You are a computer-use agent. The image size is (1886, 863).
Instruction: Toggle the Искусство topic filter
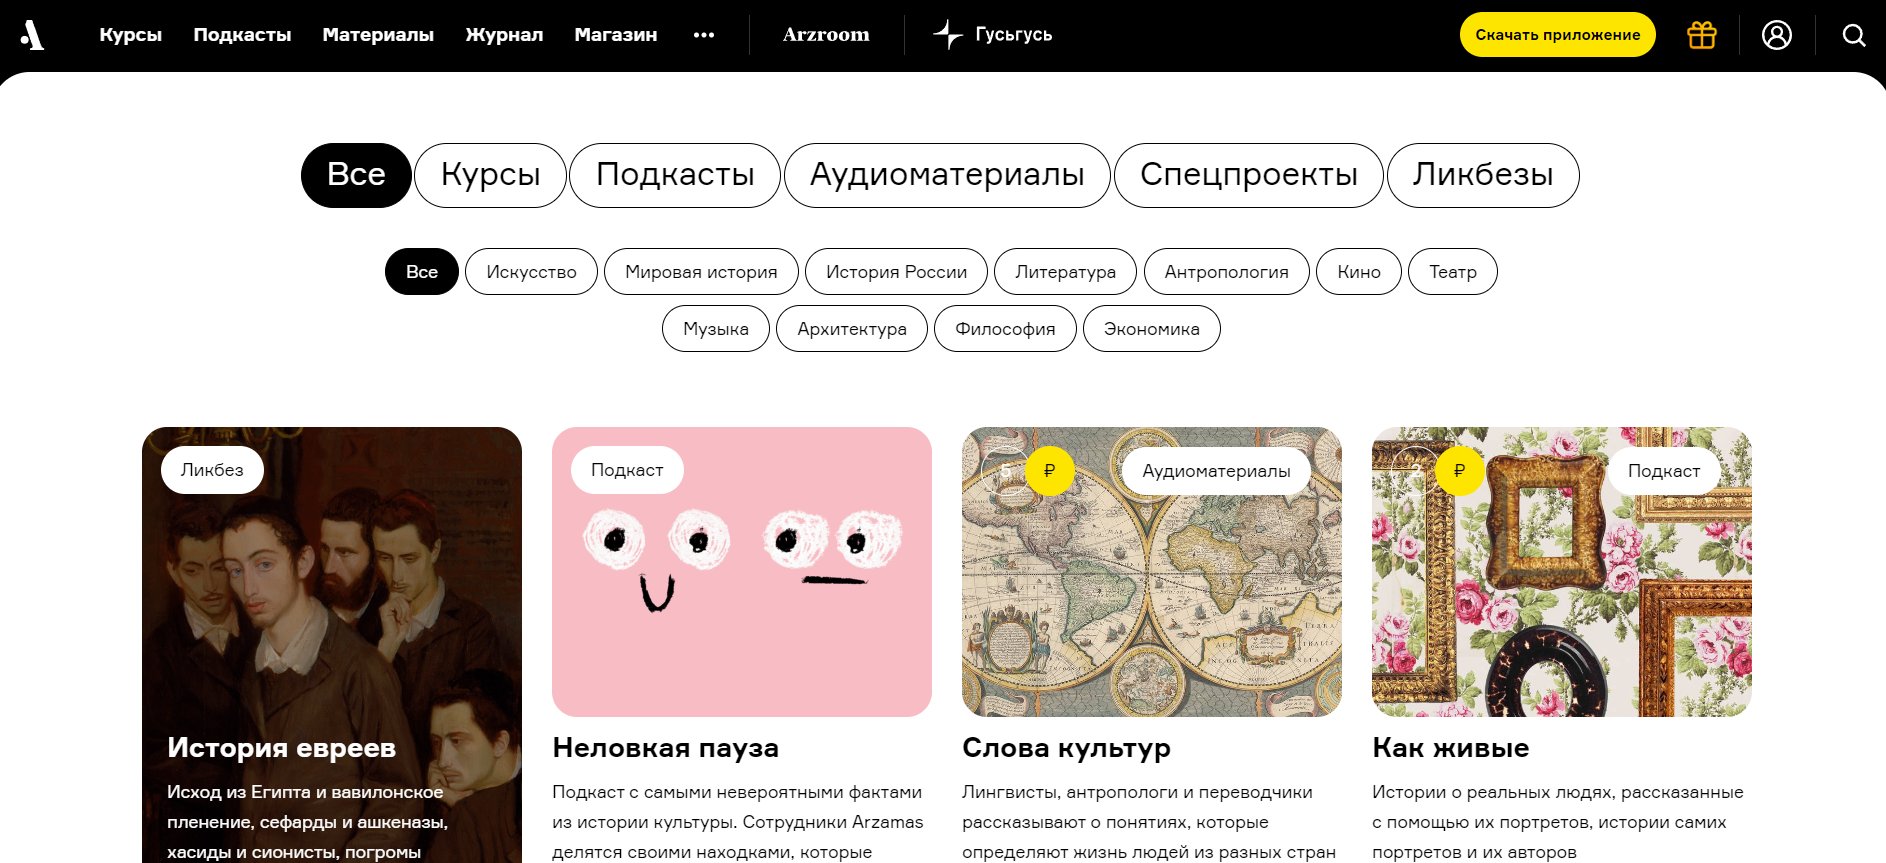tap(531, 272)
